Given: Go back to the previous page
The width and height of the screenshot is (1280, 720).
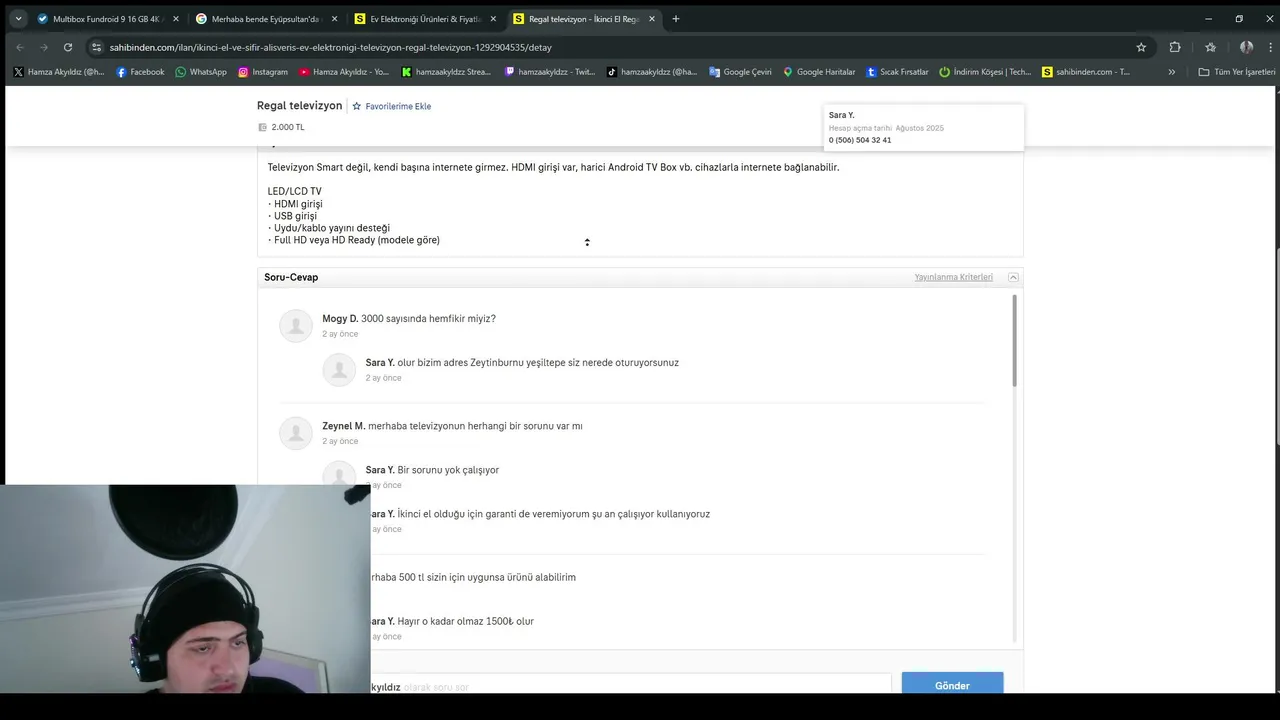Looking at the screenshot, I should tap(20, 47).
